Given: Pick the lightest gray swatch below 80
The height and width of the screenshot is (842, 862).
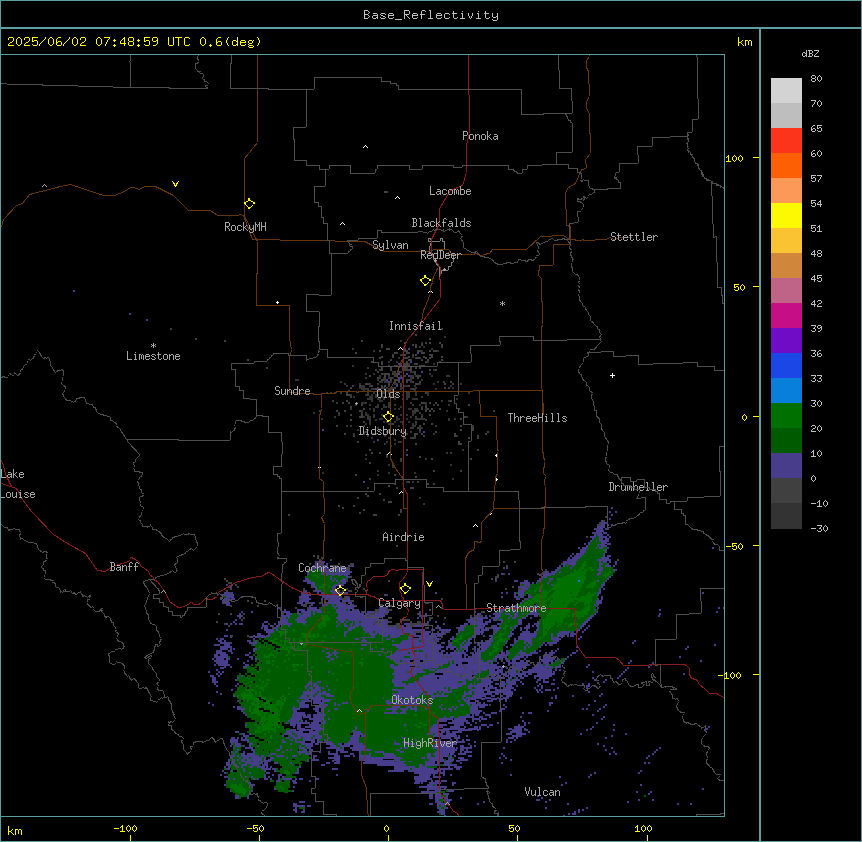Looking at the screenshot, I should (x=786, y=91).
